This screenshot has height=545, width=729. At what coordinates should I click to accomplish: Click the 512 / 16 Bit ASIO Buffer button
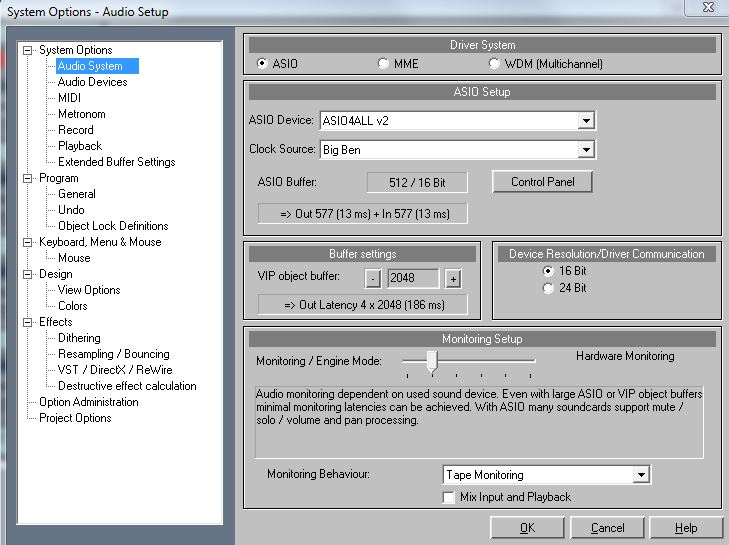[417, 182]
